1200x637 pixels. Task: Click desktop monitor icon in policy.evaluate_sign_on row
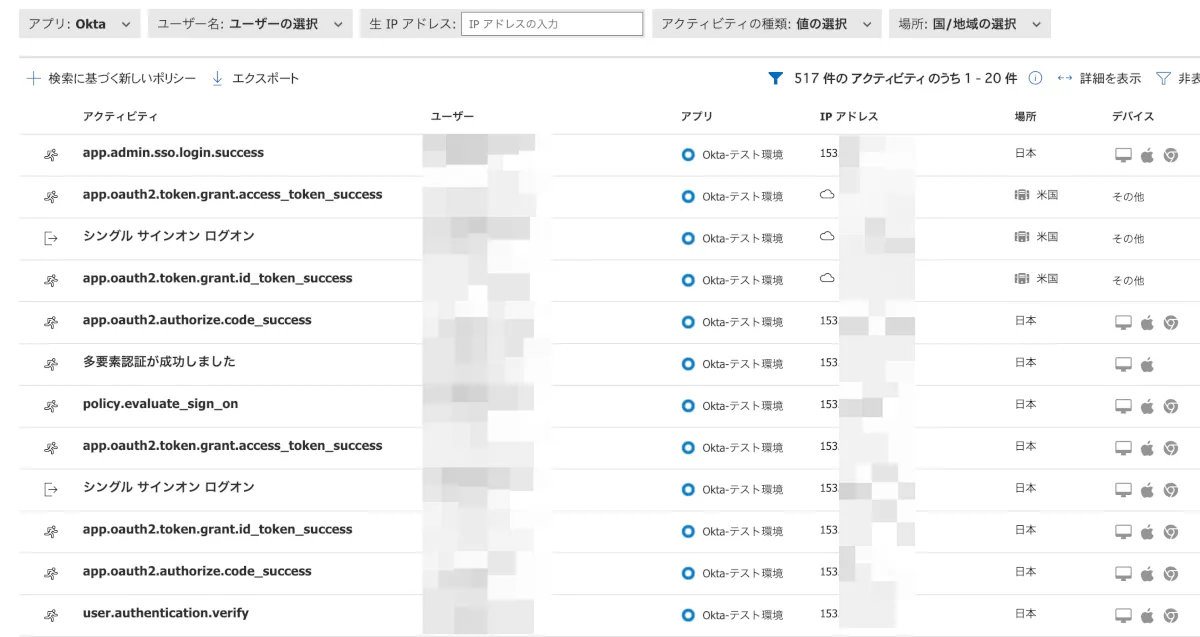tap(1123, 406)
